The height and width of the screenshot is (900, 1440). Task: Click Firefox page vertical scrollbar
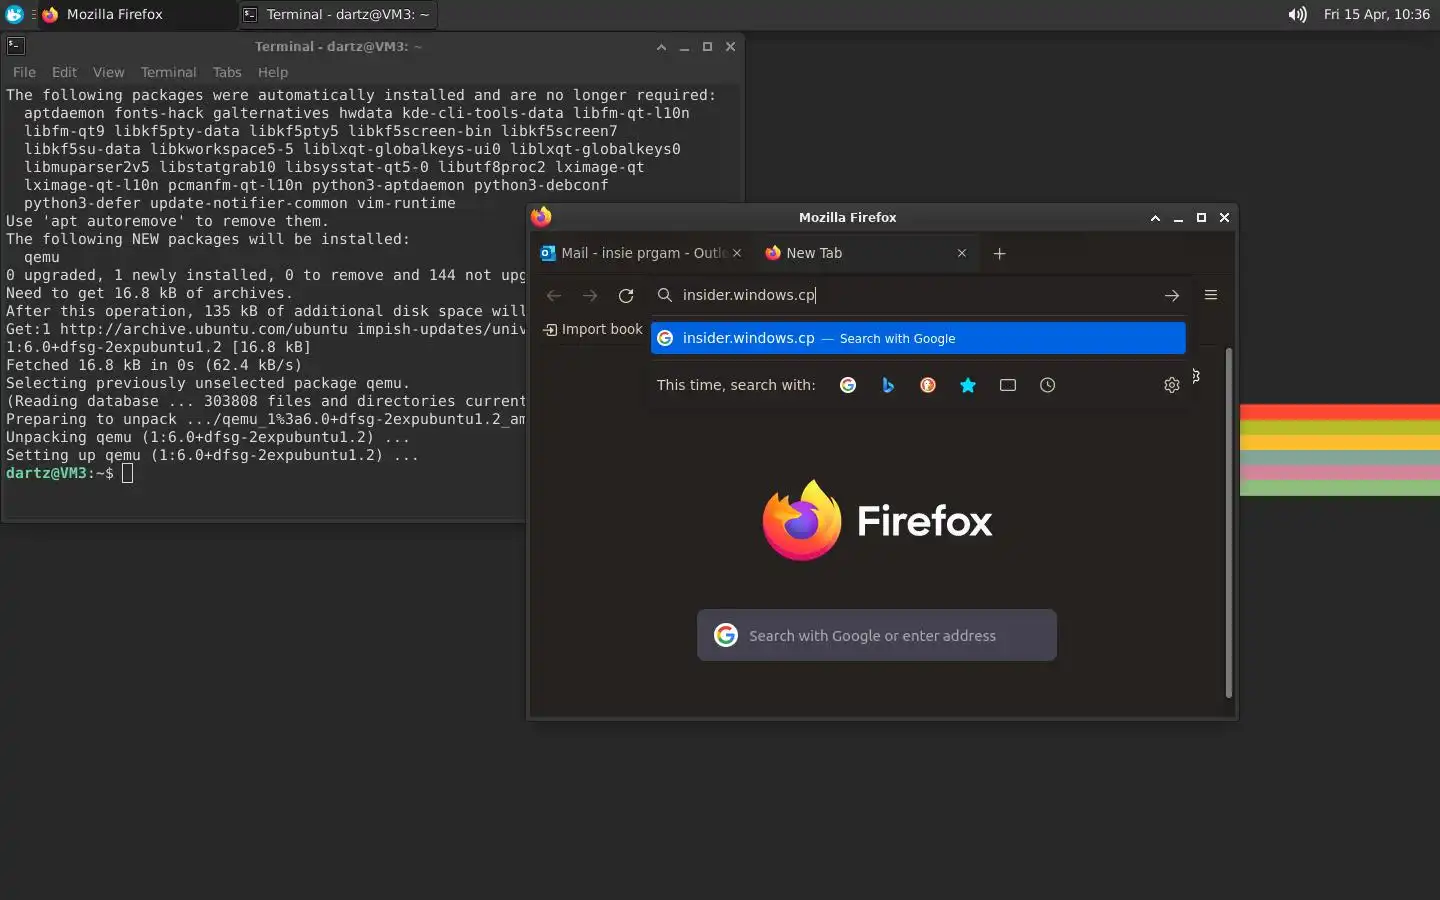[1229, 522]
